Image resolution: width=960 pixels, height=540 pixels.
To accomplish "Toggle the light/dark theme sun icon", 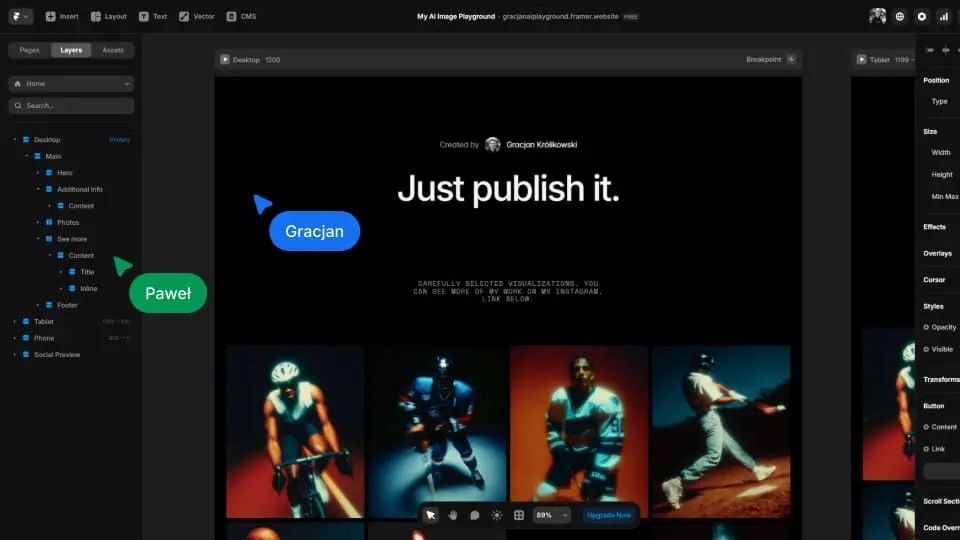I will point(497,515).
